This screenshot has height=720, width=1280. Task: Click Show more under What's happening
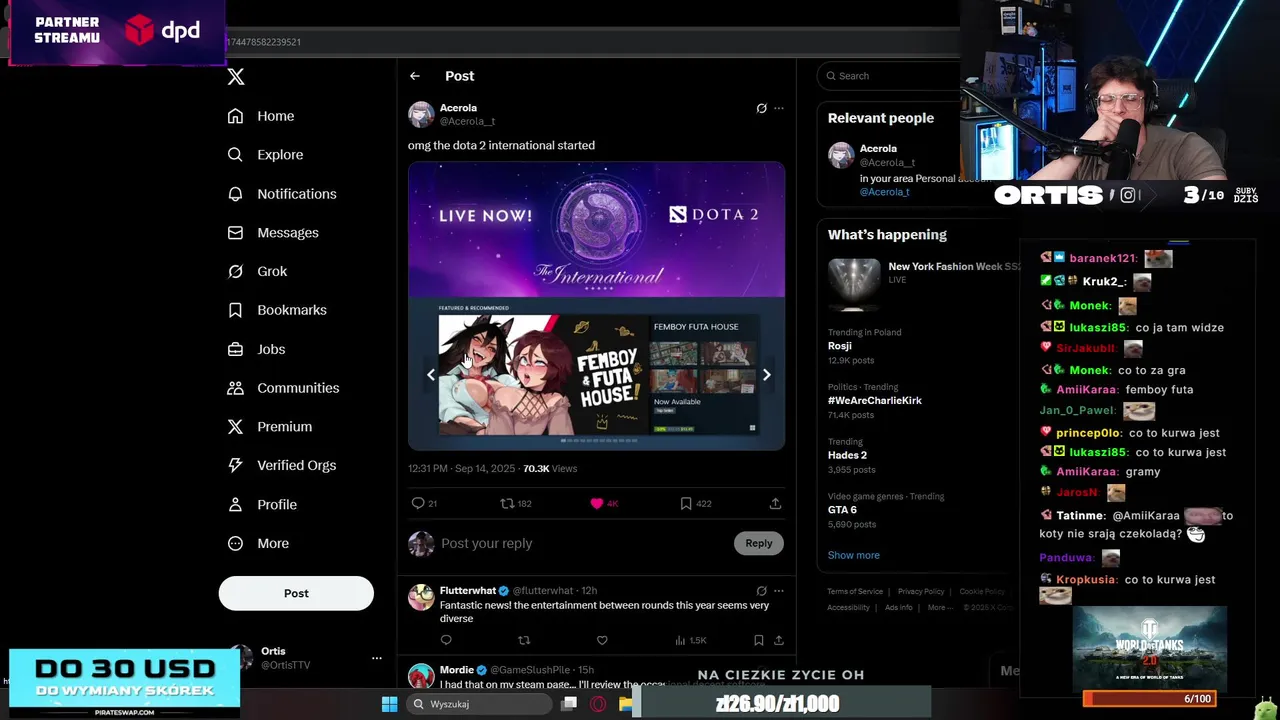point(854,555)
